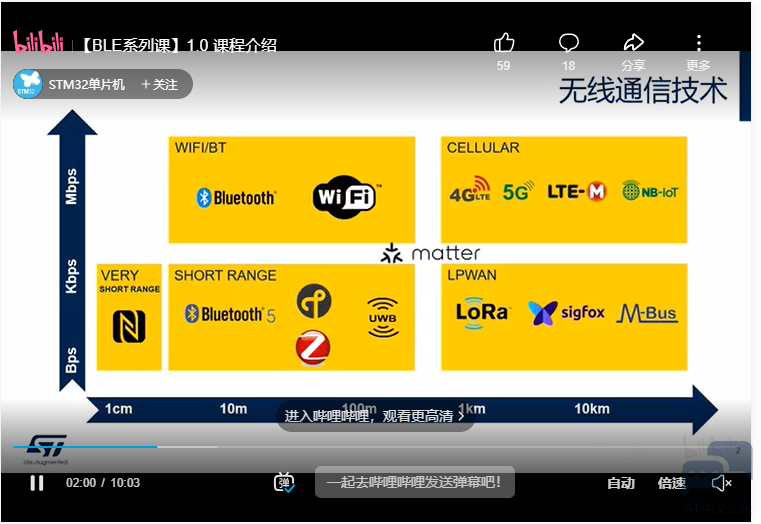Click the LTE-M logo
761x524 pixels.
[577, 191]
